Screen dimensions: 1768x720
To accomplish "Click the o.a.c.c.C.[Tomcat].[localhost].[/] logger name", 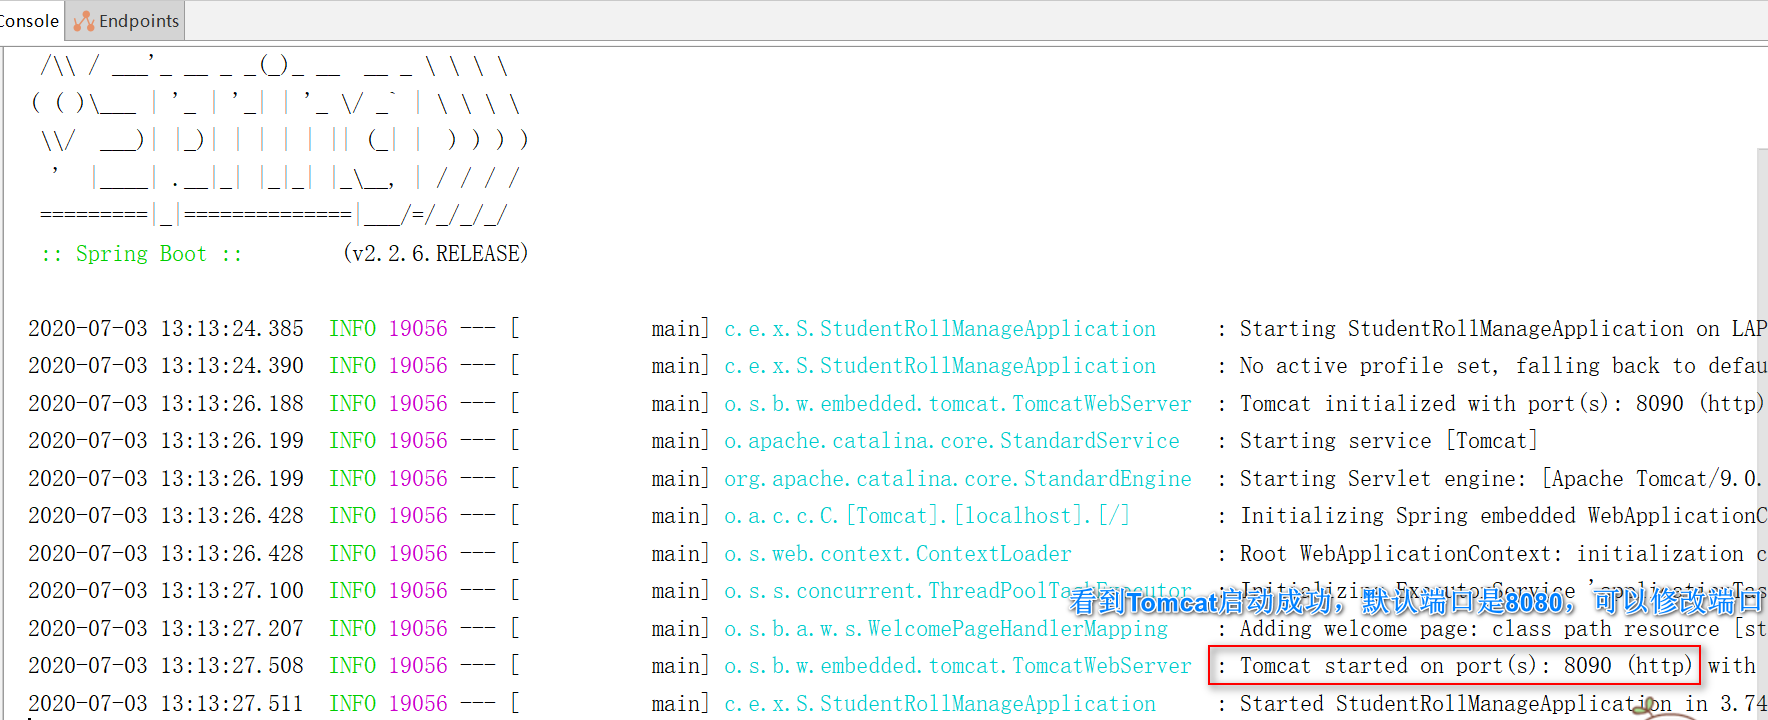I will [x=926, y=516].
